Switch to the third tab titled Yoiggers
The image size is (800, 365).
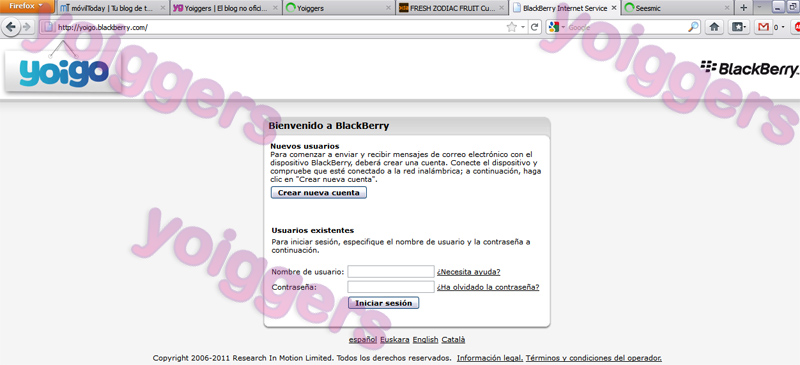click(339, 8)
